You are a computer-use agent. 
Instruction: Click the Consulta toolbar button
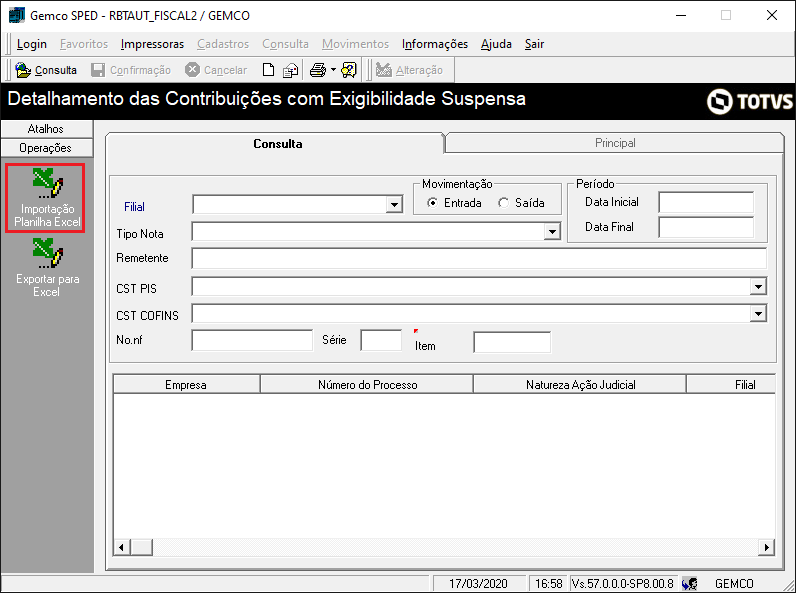click(x=46, y=70)
